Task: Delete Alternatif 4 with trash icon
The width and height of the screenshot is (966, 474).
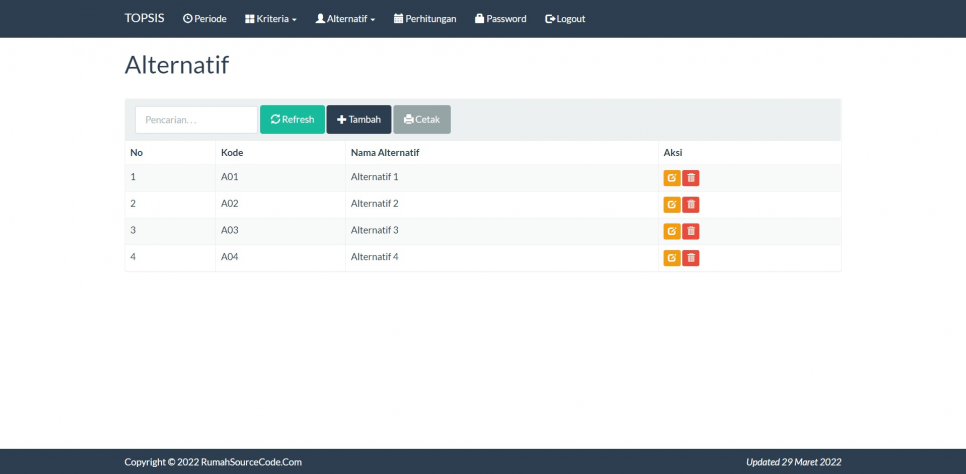Action: pyautogui.click(x=690, y=258)
